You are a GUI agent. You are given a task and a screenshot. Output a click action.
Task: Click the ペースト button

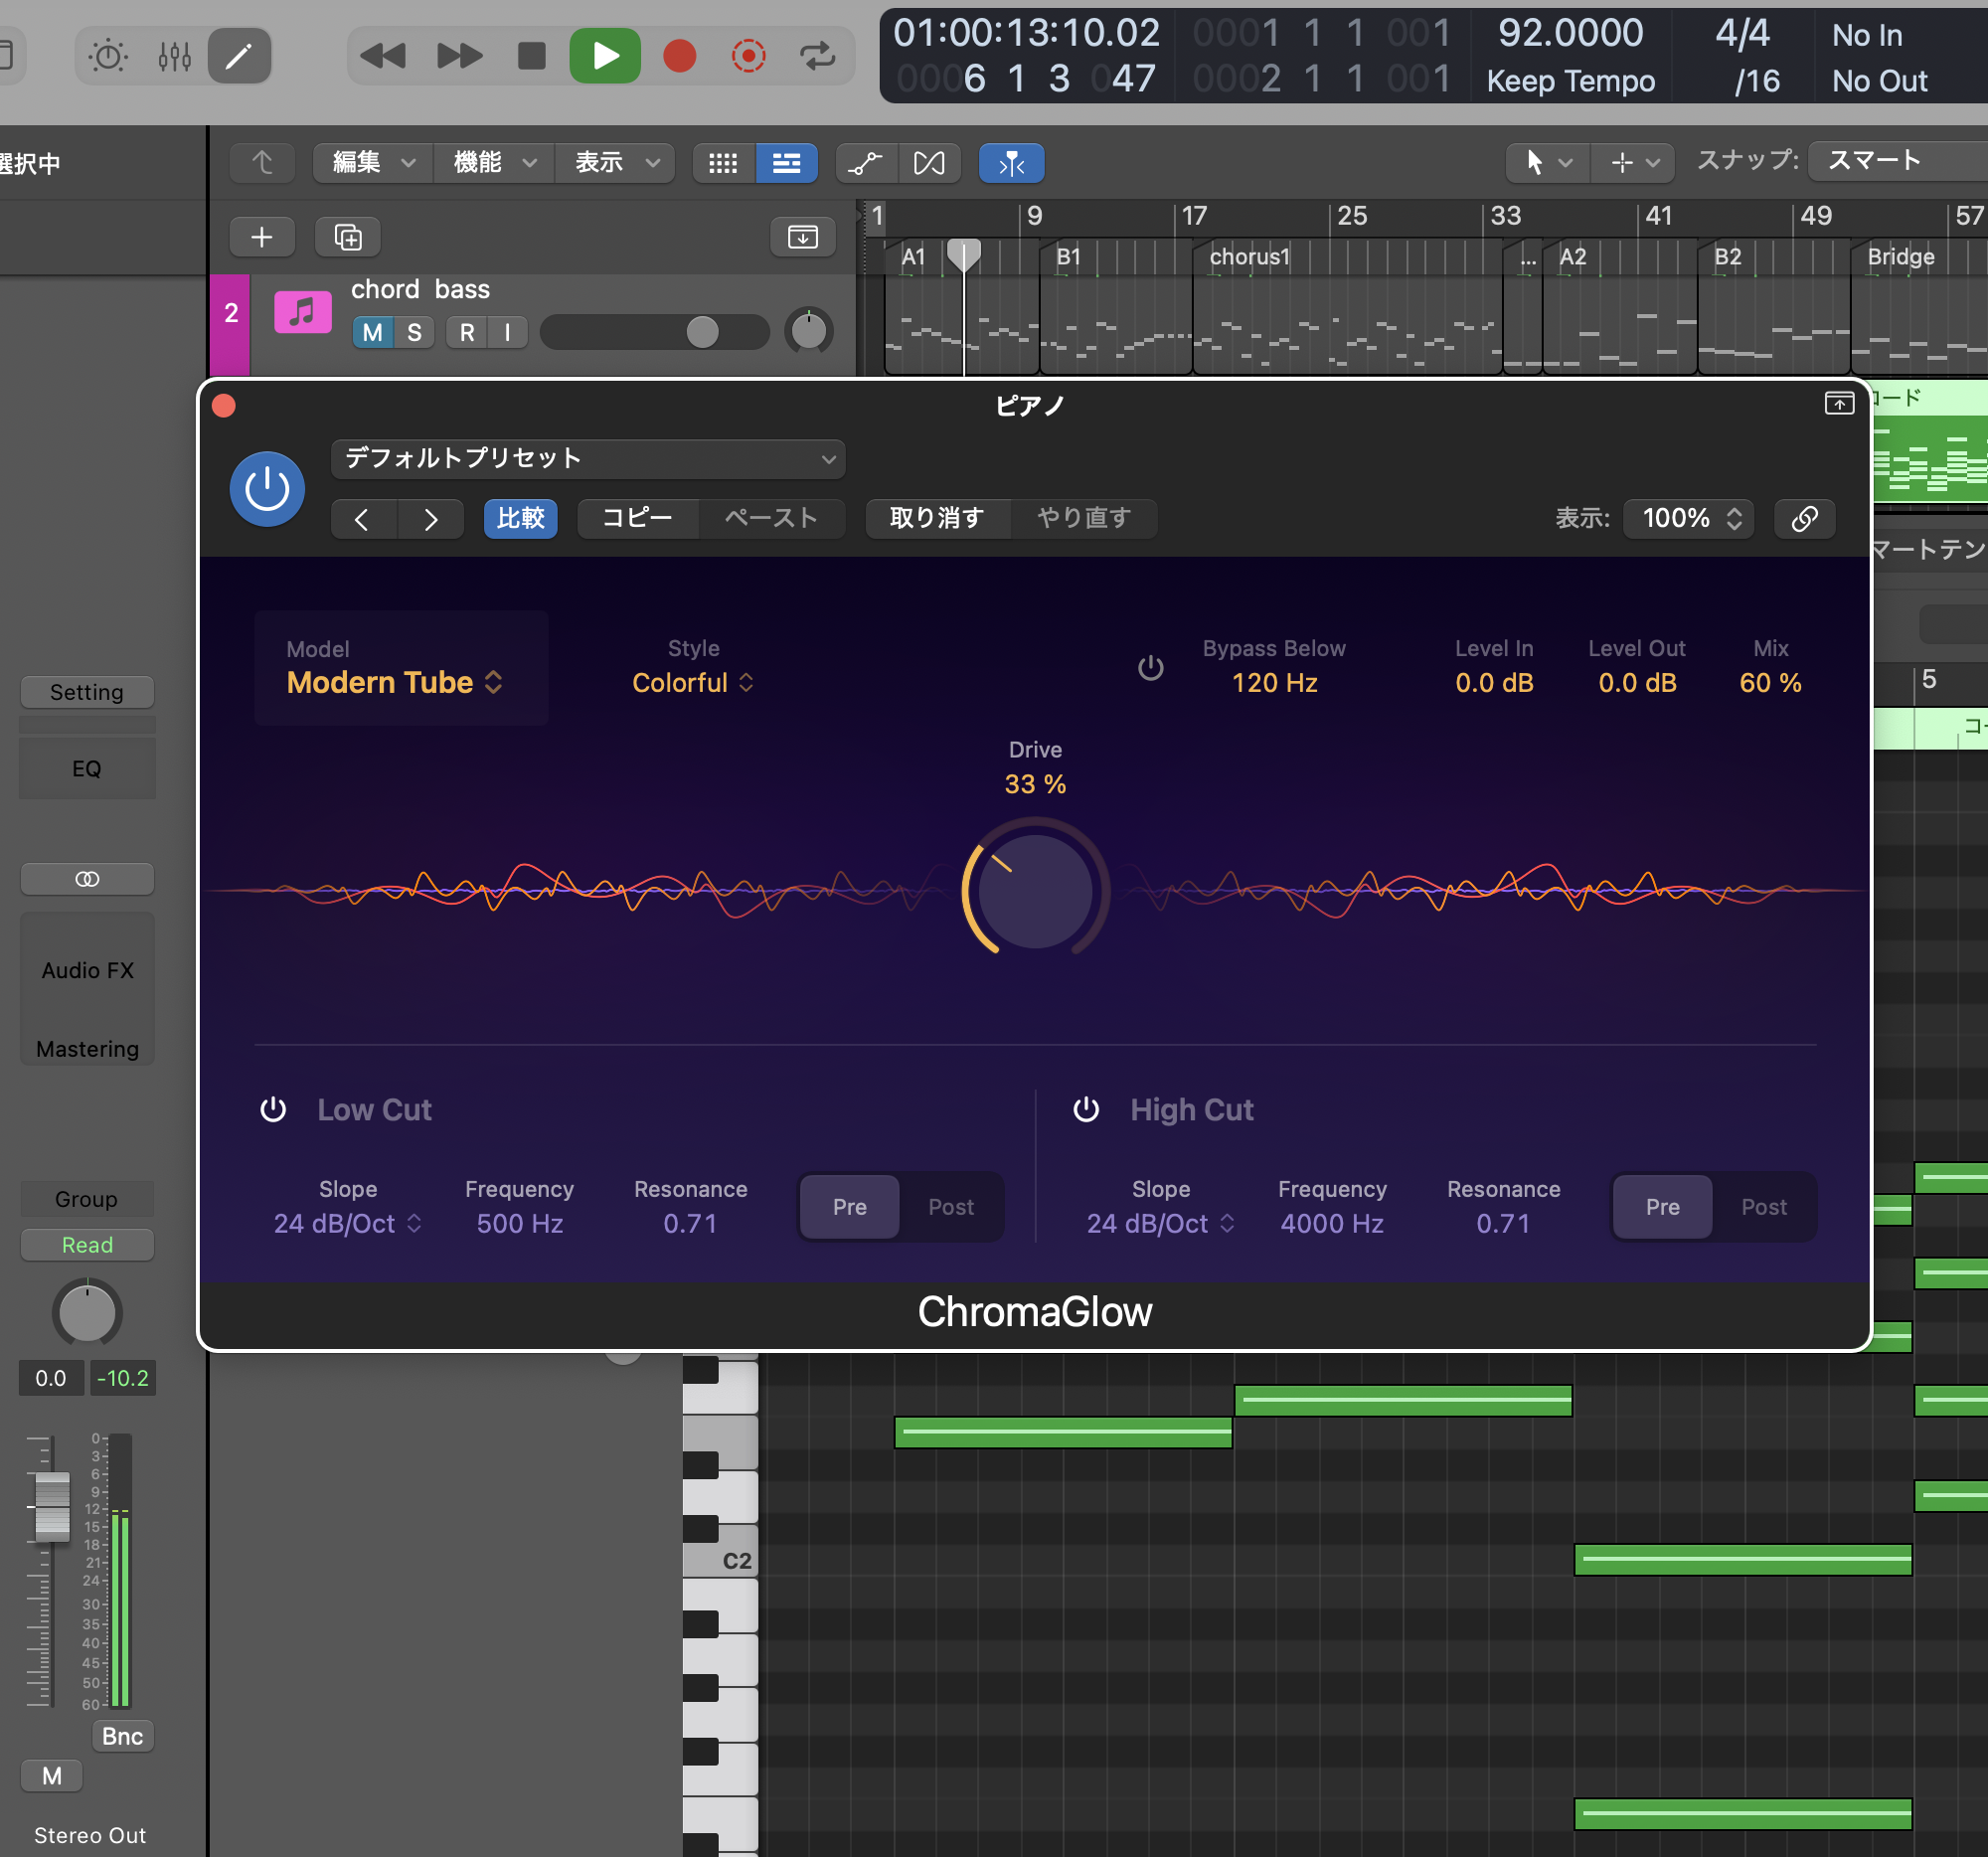coord(771,518)
